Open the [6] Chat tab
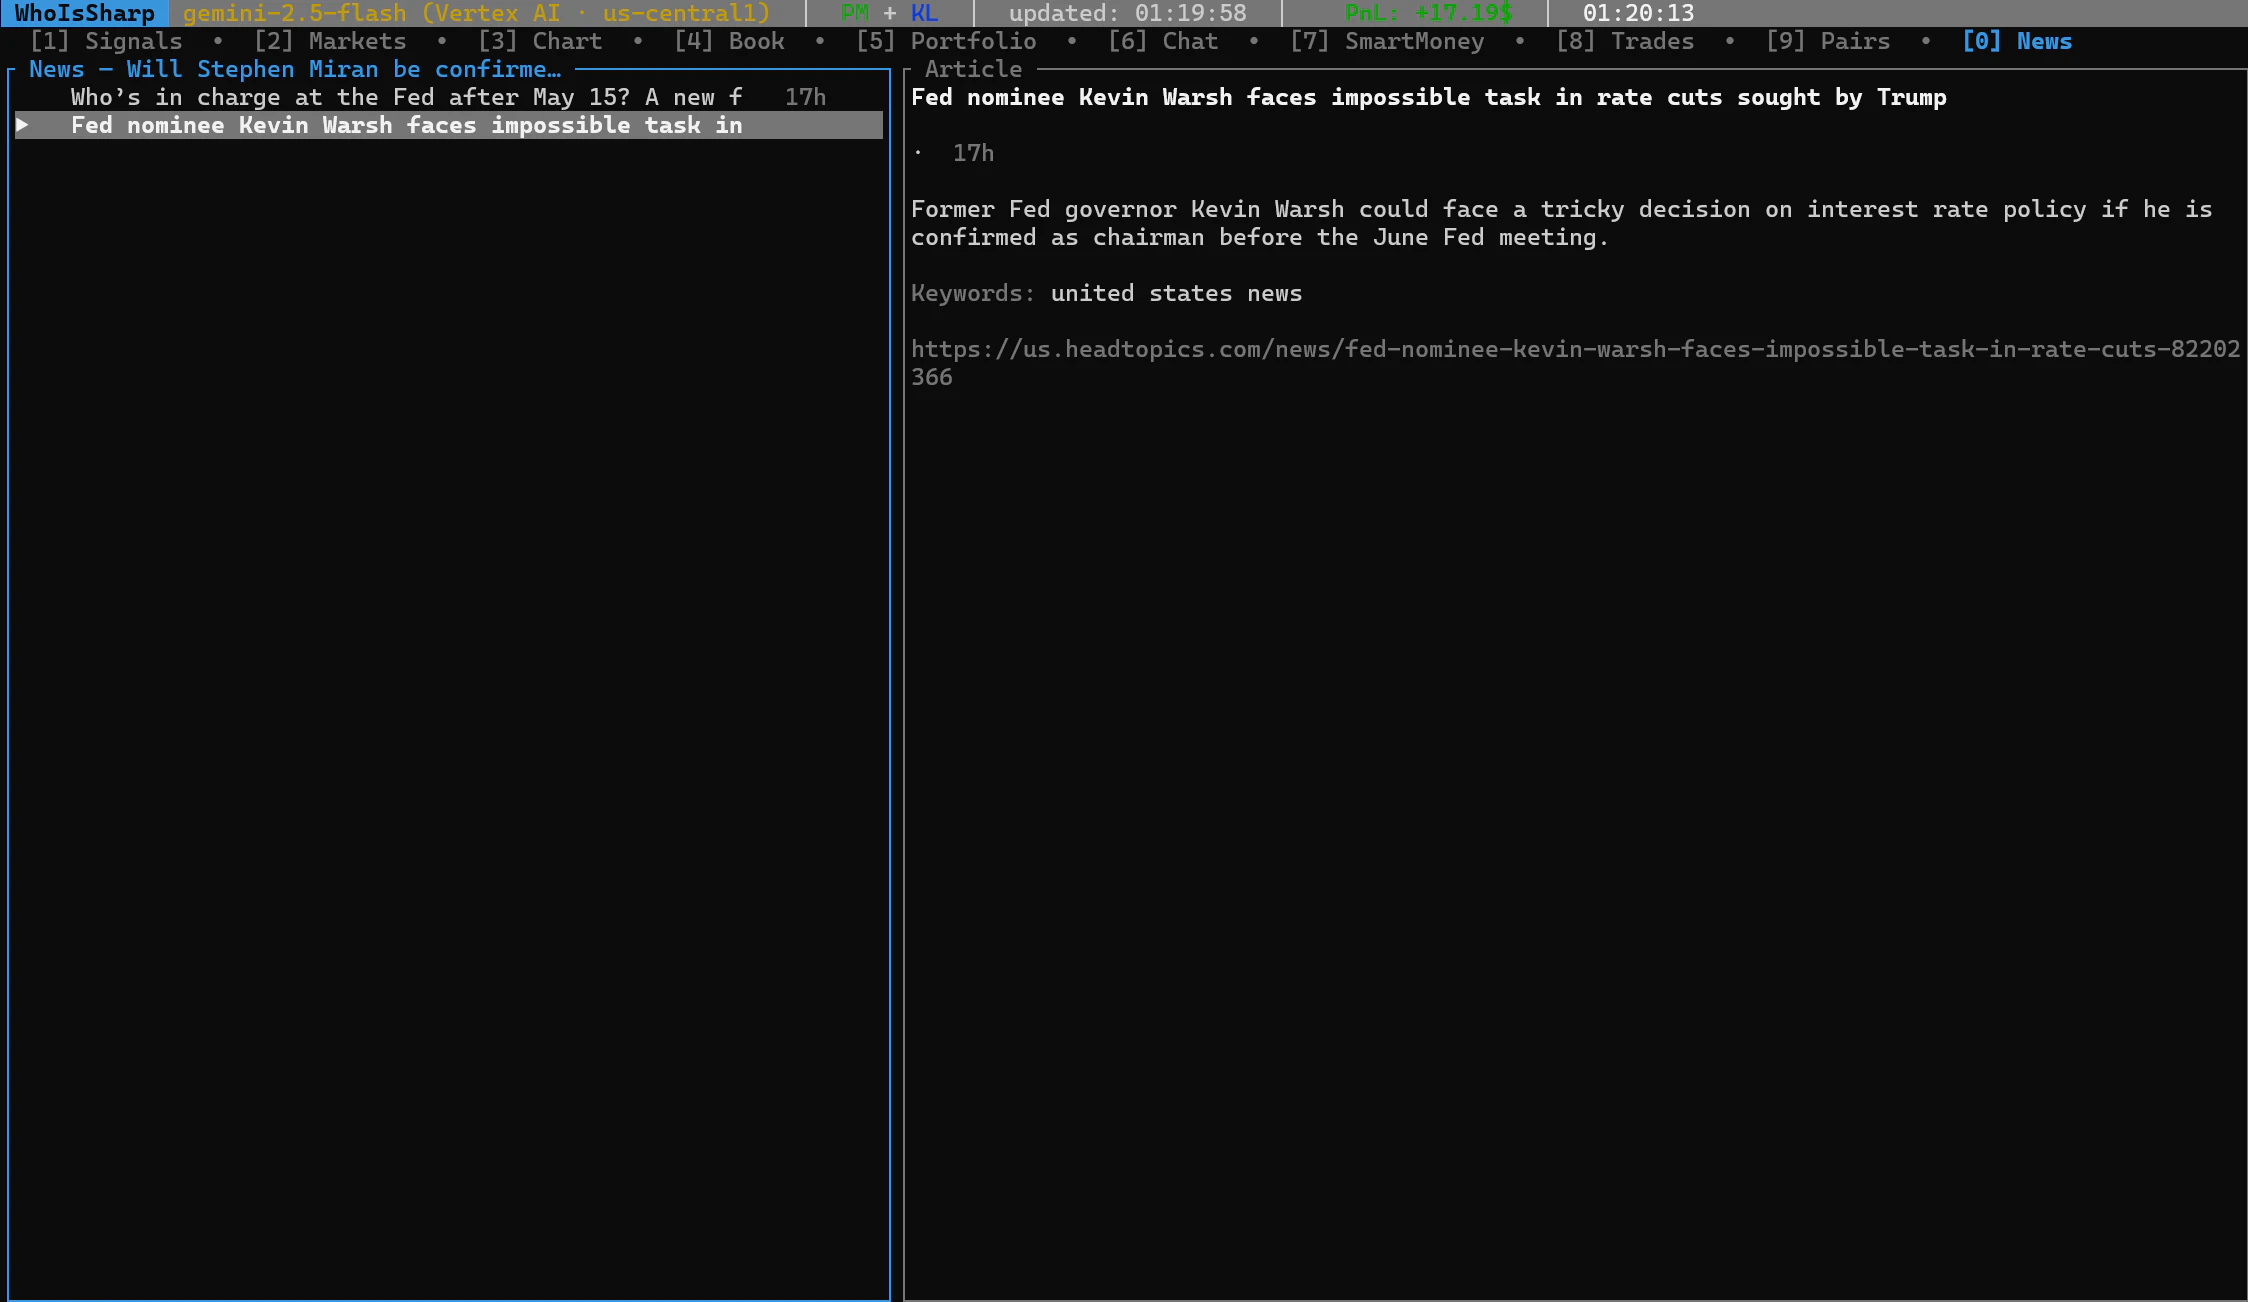The height and width of the screenshot is (1302, 2248). click(1163, 41)
